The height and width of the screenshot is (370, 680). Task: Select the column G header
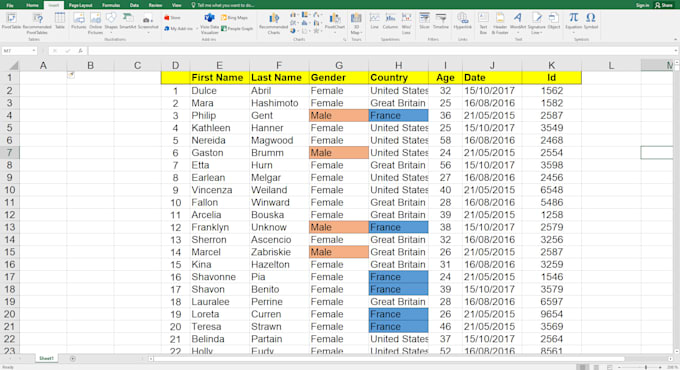pos(339,65)
